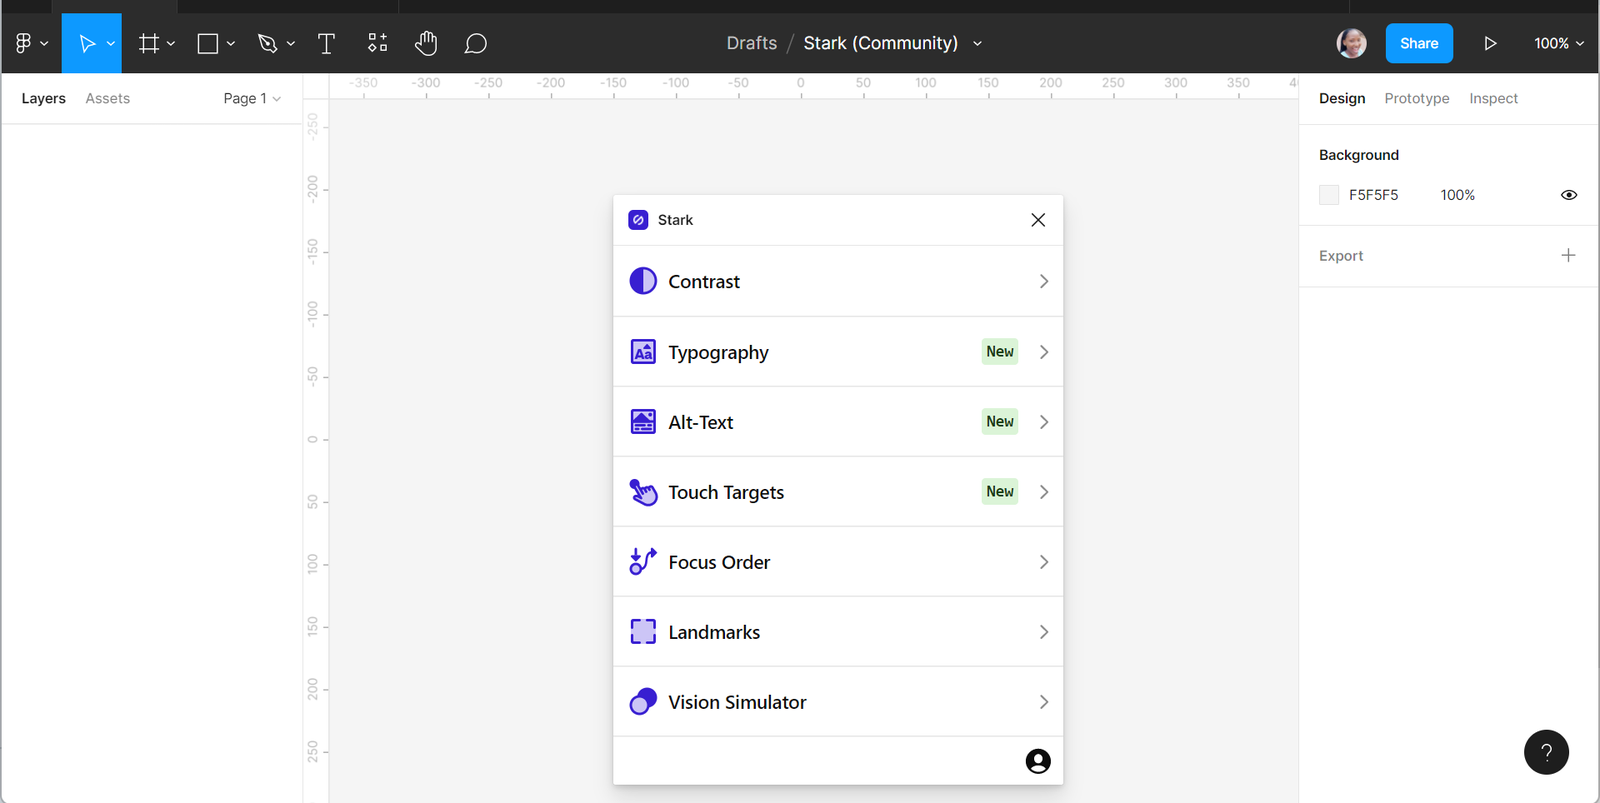The image size is (1600, 803).
Task: Click the Alt-Text image icon
Action: 643,422
